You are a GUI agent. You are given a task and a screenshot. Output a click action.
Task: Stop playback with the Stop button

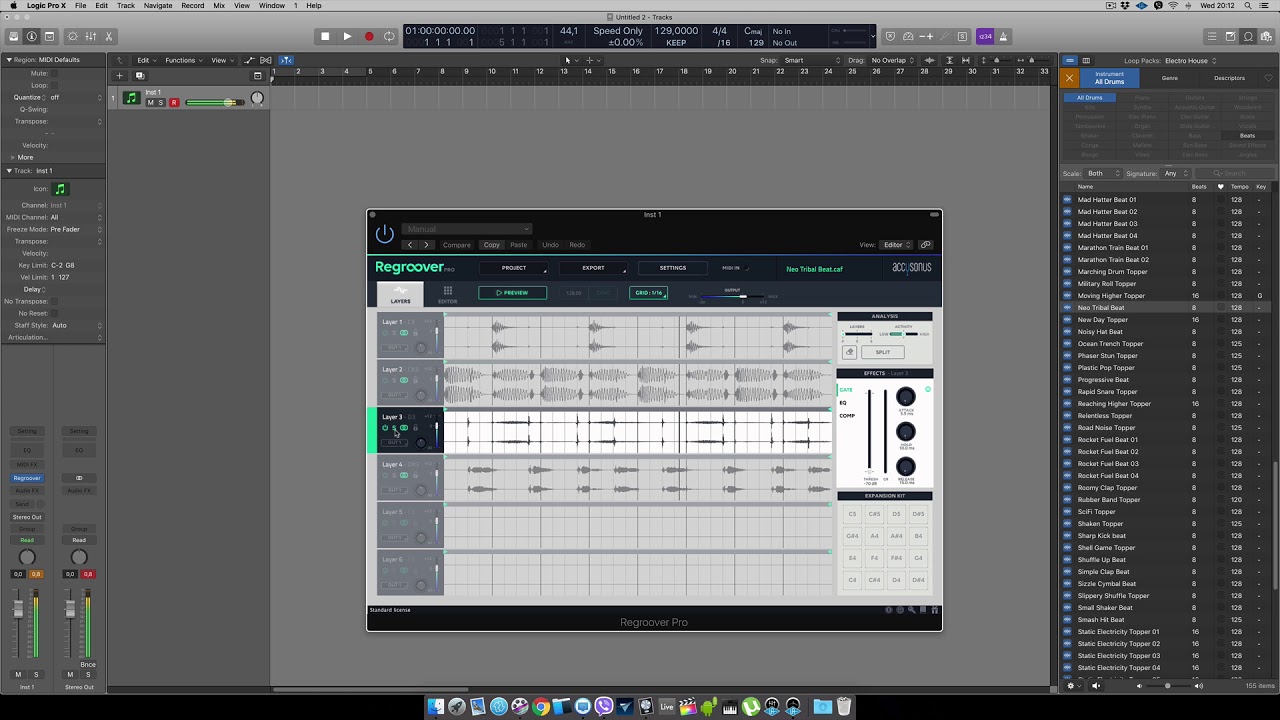pos(325,36)
